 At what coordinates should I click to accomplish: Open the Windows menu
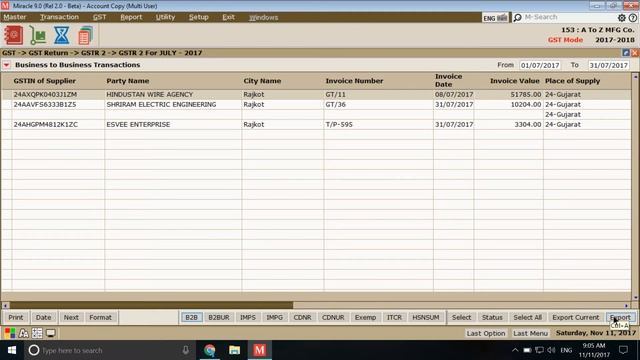[263, 17]
